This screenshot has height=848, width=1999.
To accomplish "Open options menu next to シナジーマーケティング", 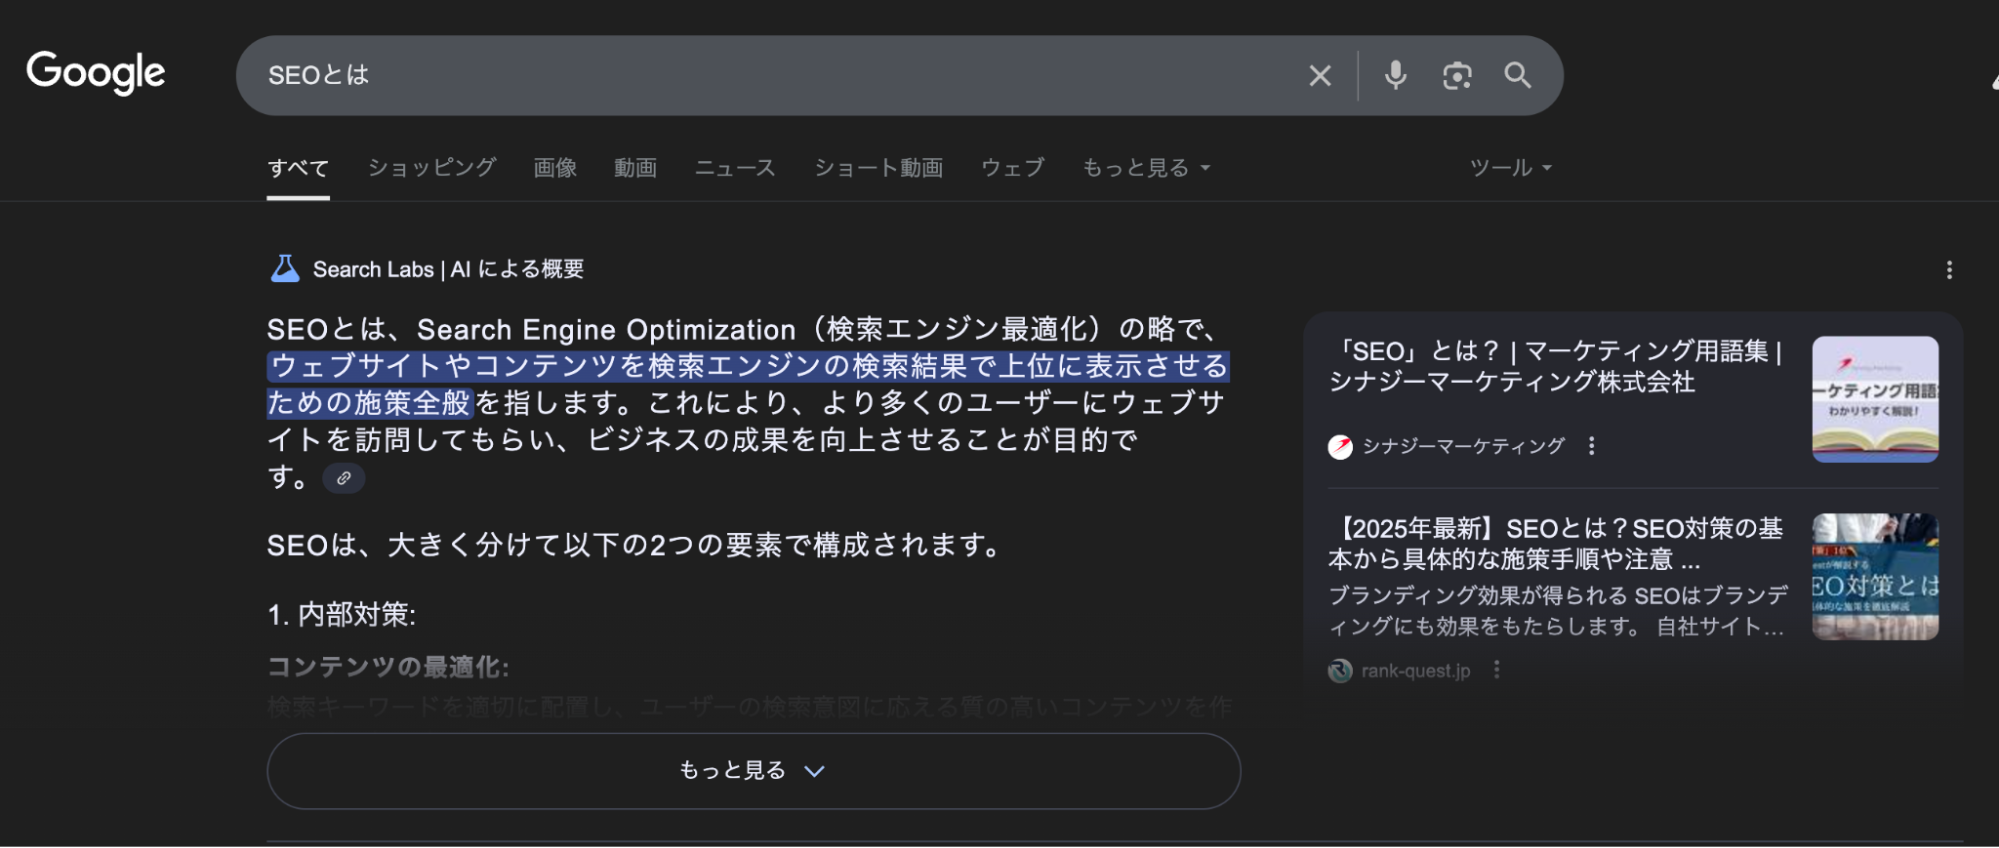I will 1591,446.
